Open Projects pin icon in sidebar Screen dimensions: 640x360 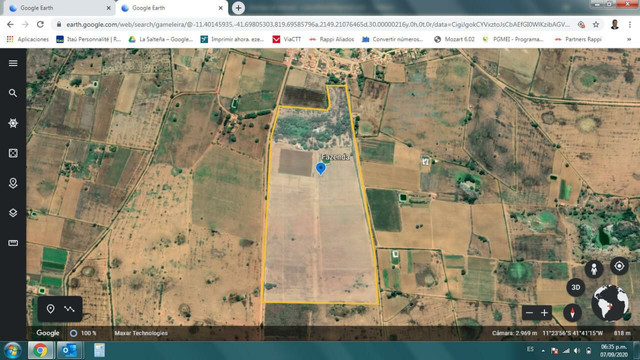click(13, 183)
